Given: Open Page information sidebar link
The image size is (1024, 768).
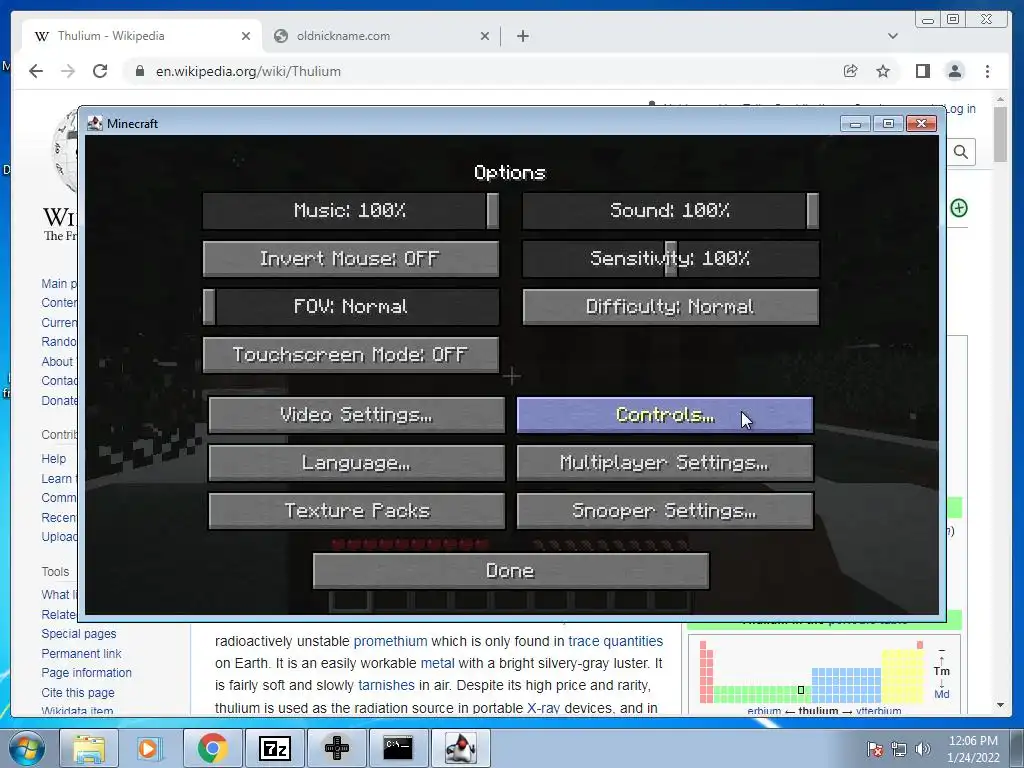Looking at the screenshot, I should tap(86, 673).
